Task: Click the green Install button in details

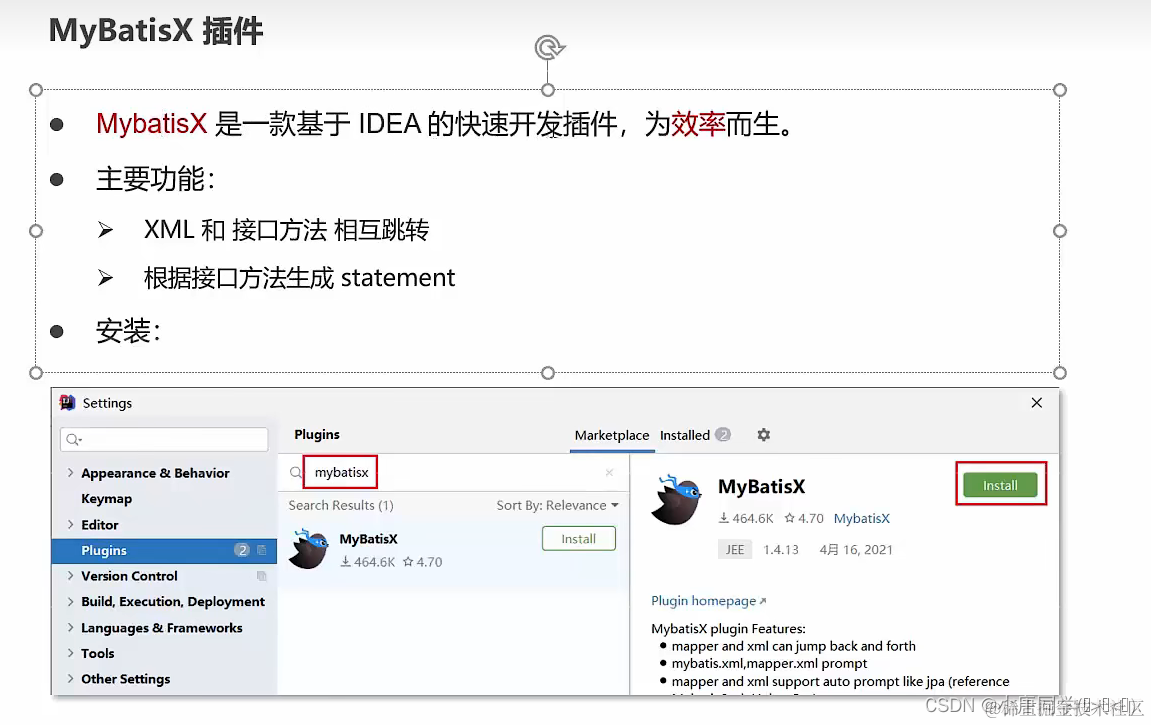Action: (x=1000, y=485)
